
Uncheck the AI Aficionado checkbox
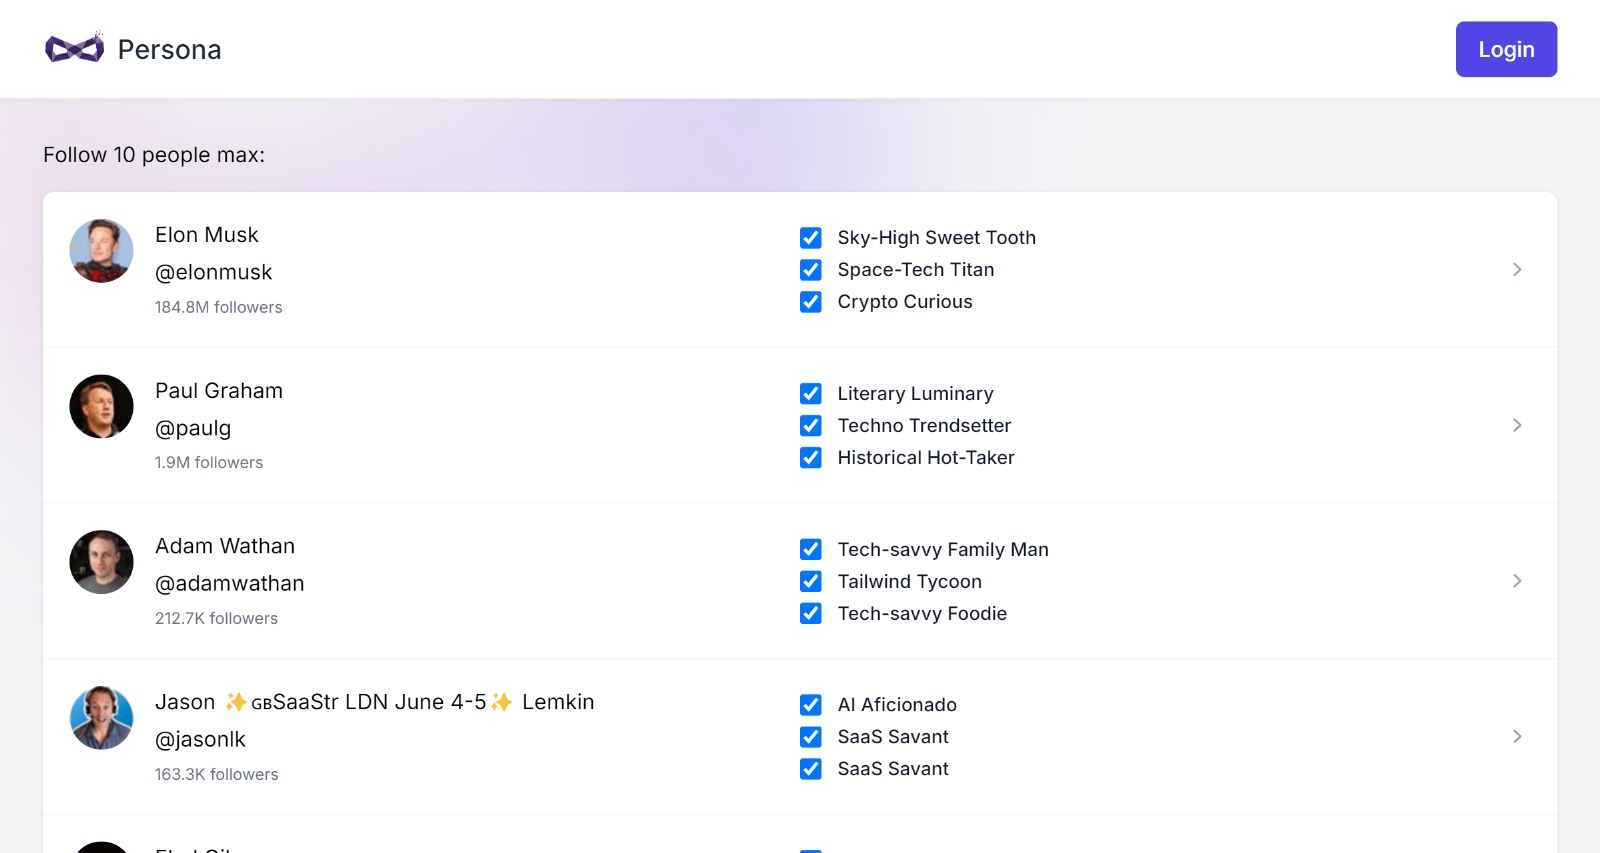pos(811,705)
